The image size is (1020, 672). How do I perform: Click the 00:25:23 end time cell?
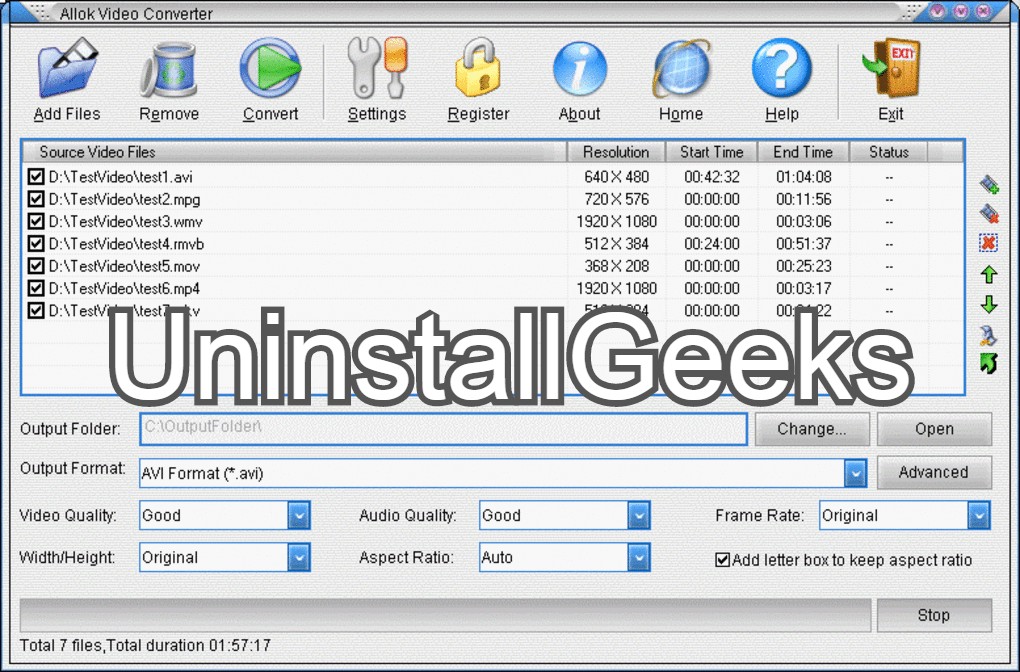803,265
